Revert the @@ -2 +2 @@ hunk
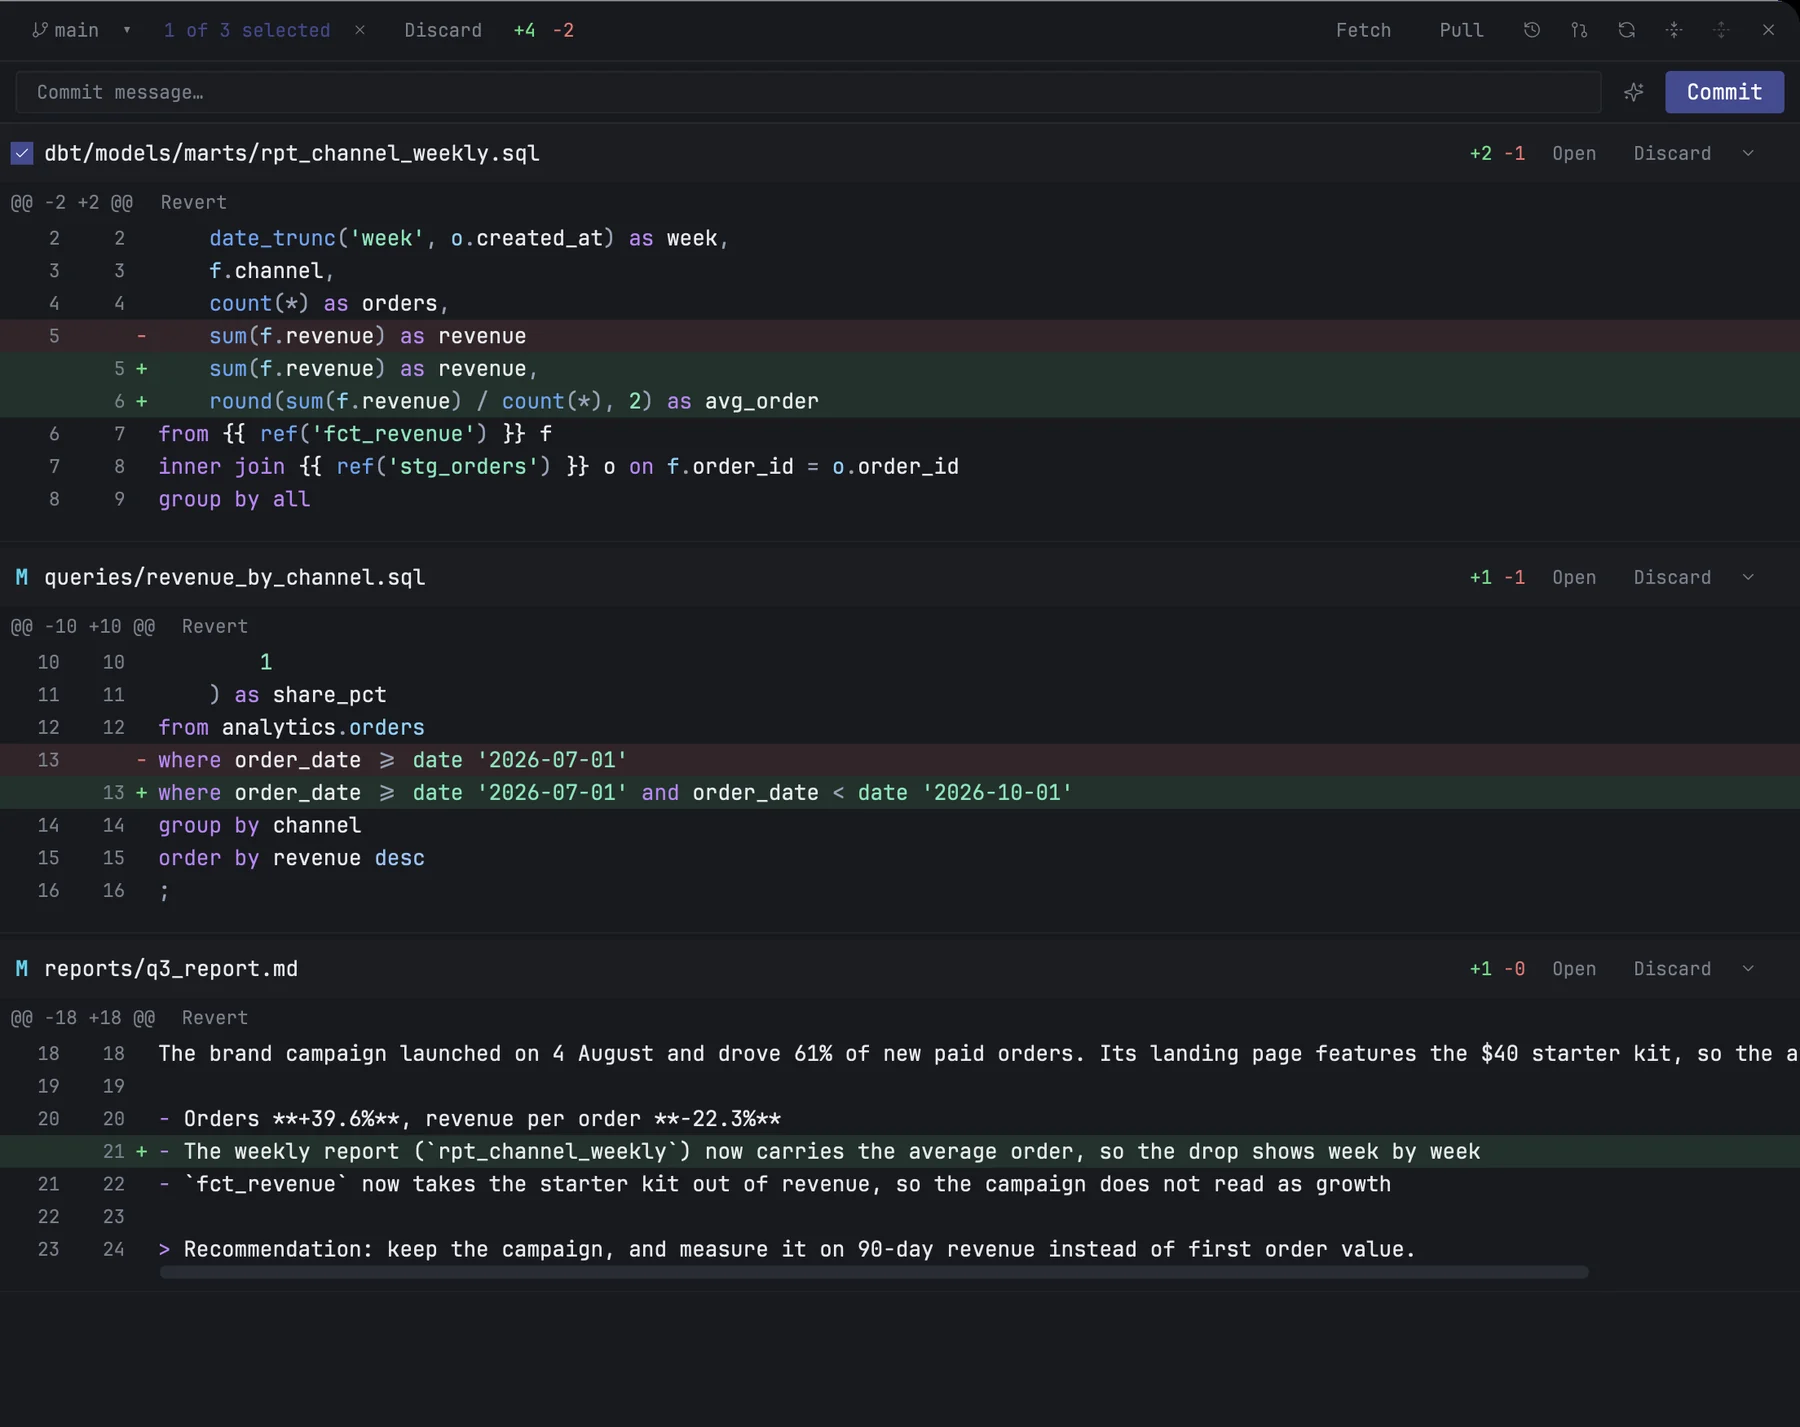 (193, 202)
